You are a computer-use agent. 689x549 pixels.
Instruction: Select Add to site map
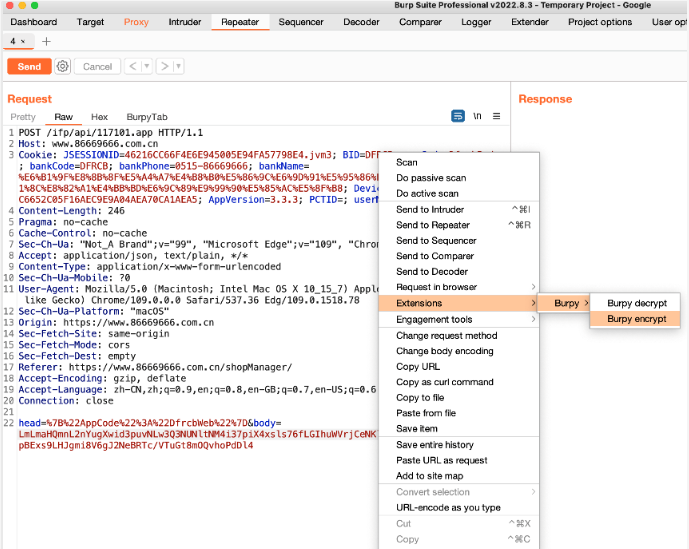pyautogui.click(x=459, y=476)
